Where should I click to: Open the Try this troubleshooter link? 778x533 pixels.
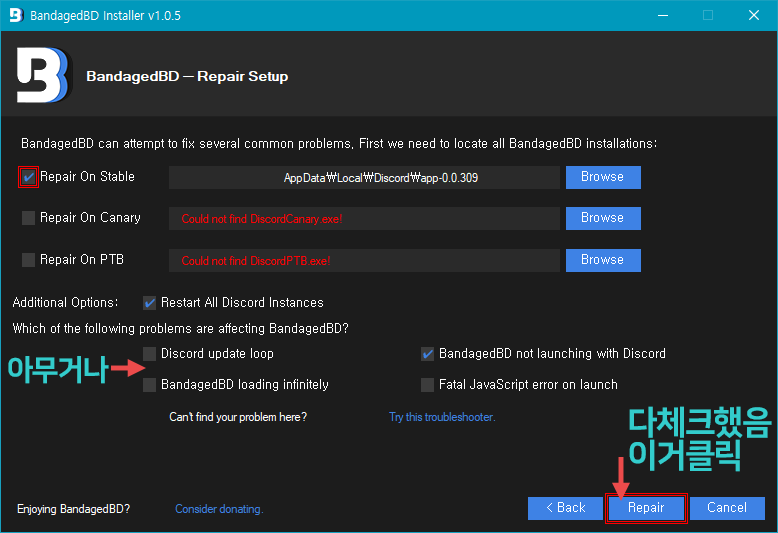click(x=442, y=417)
